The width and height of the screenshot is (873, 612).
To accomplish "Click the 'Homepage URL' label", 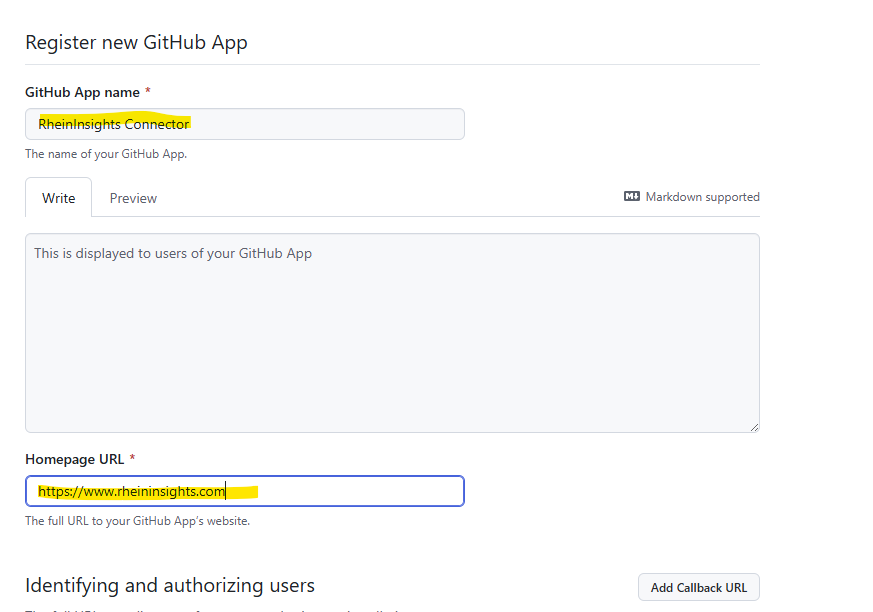I will (75, 459).
